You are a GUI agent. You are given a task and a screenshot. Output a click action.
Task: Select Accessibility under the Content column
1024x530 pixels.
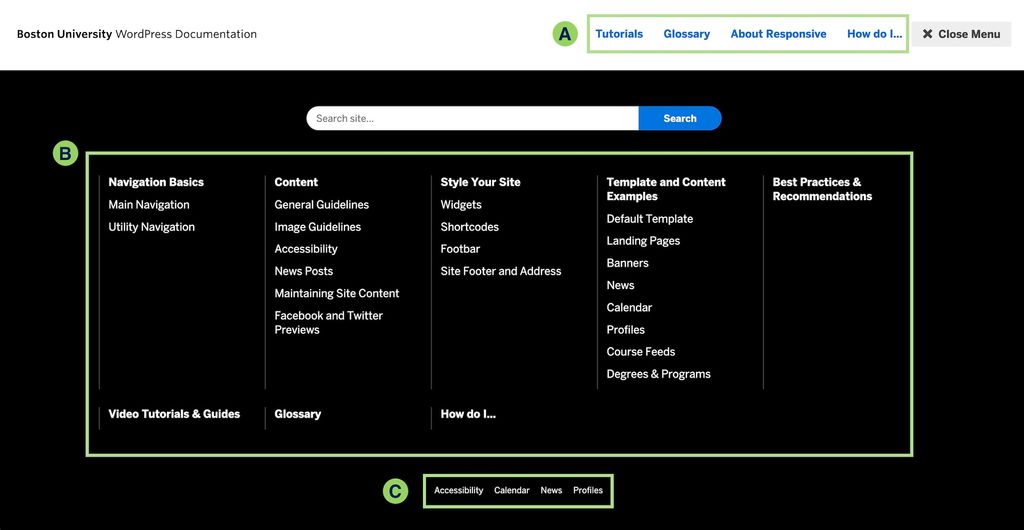306,249
